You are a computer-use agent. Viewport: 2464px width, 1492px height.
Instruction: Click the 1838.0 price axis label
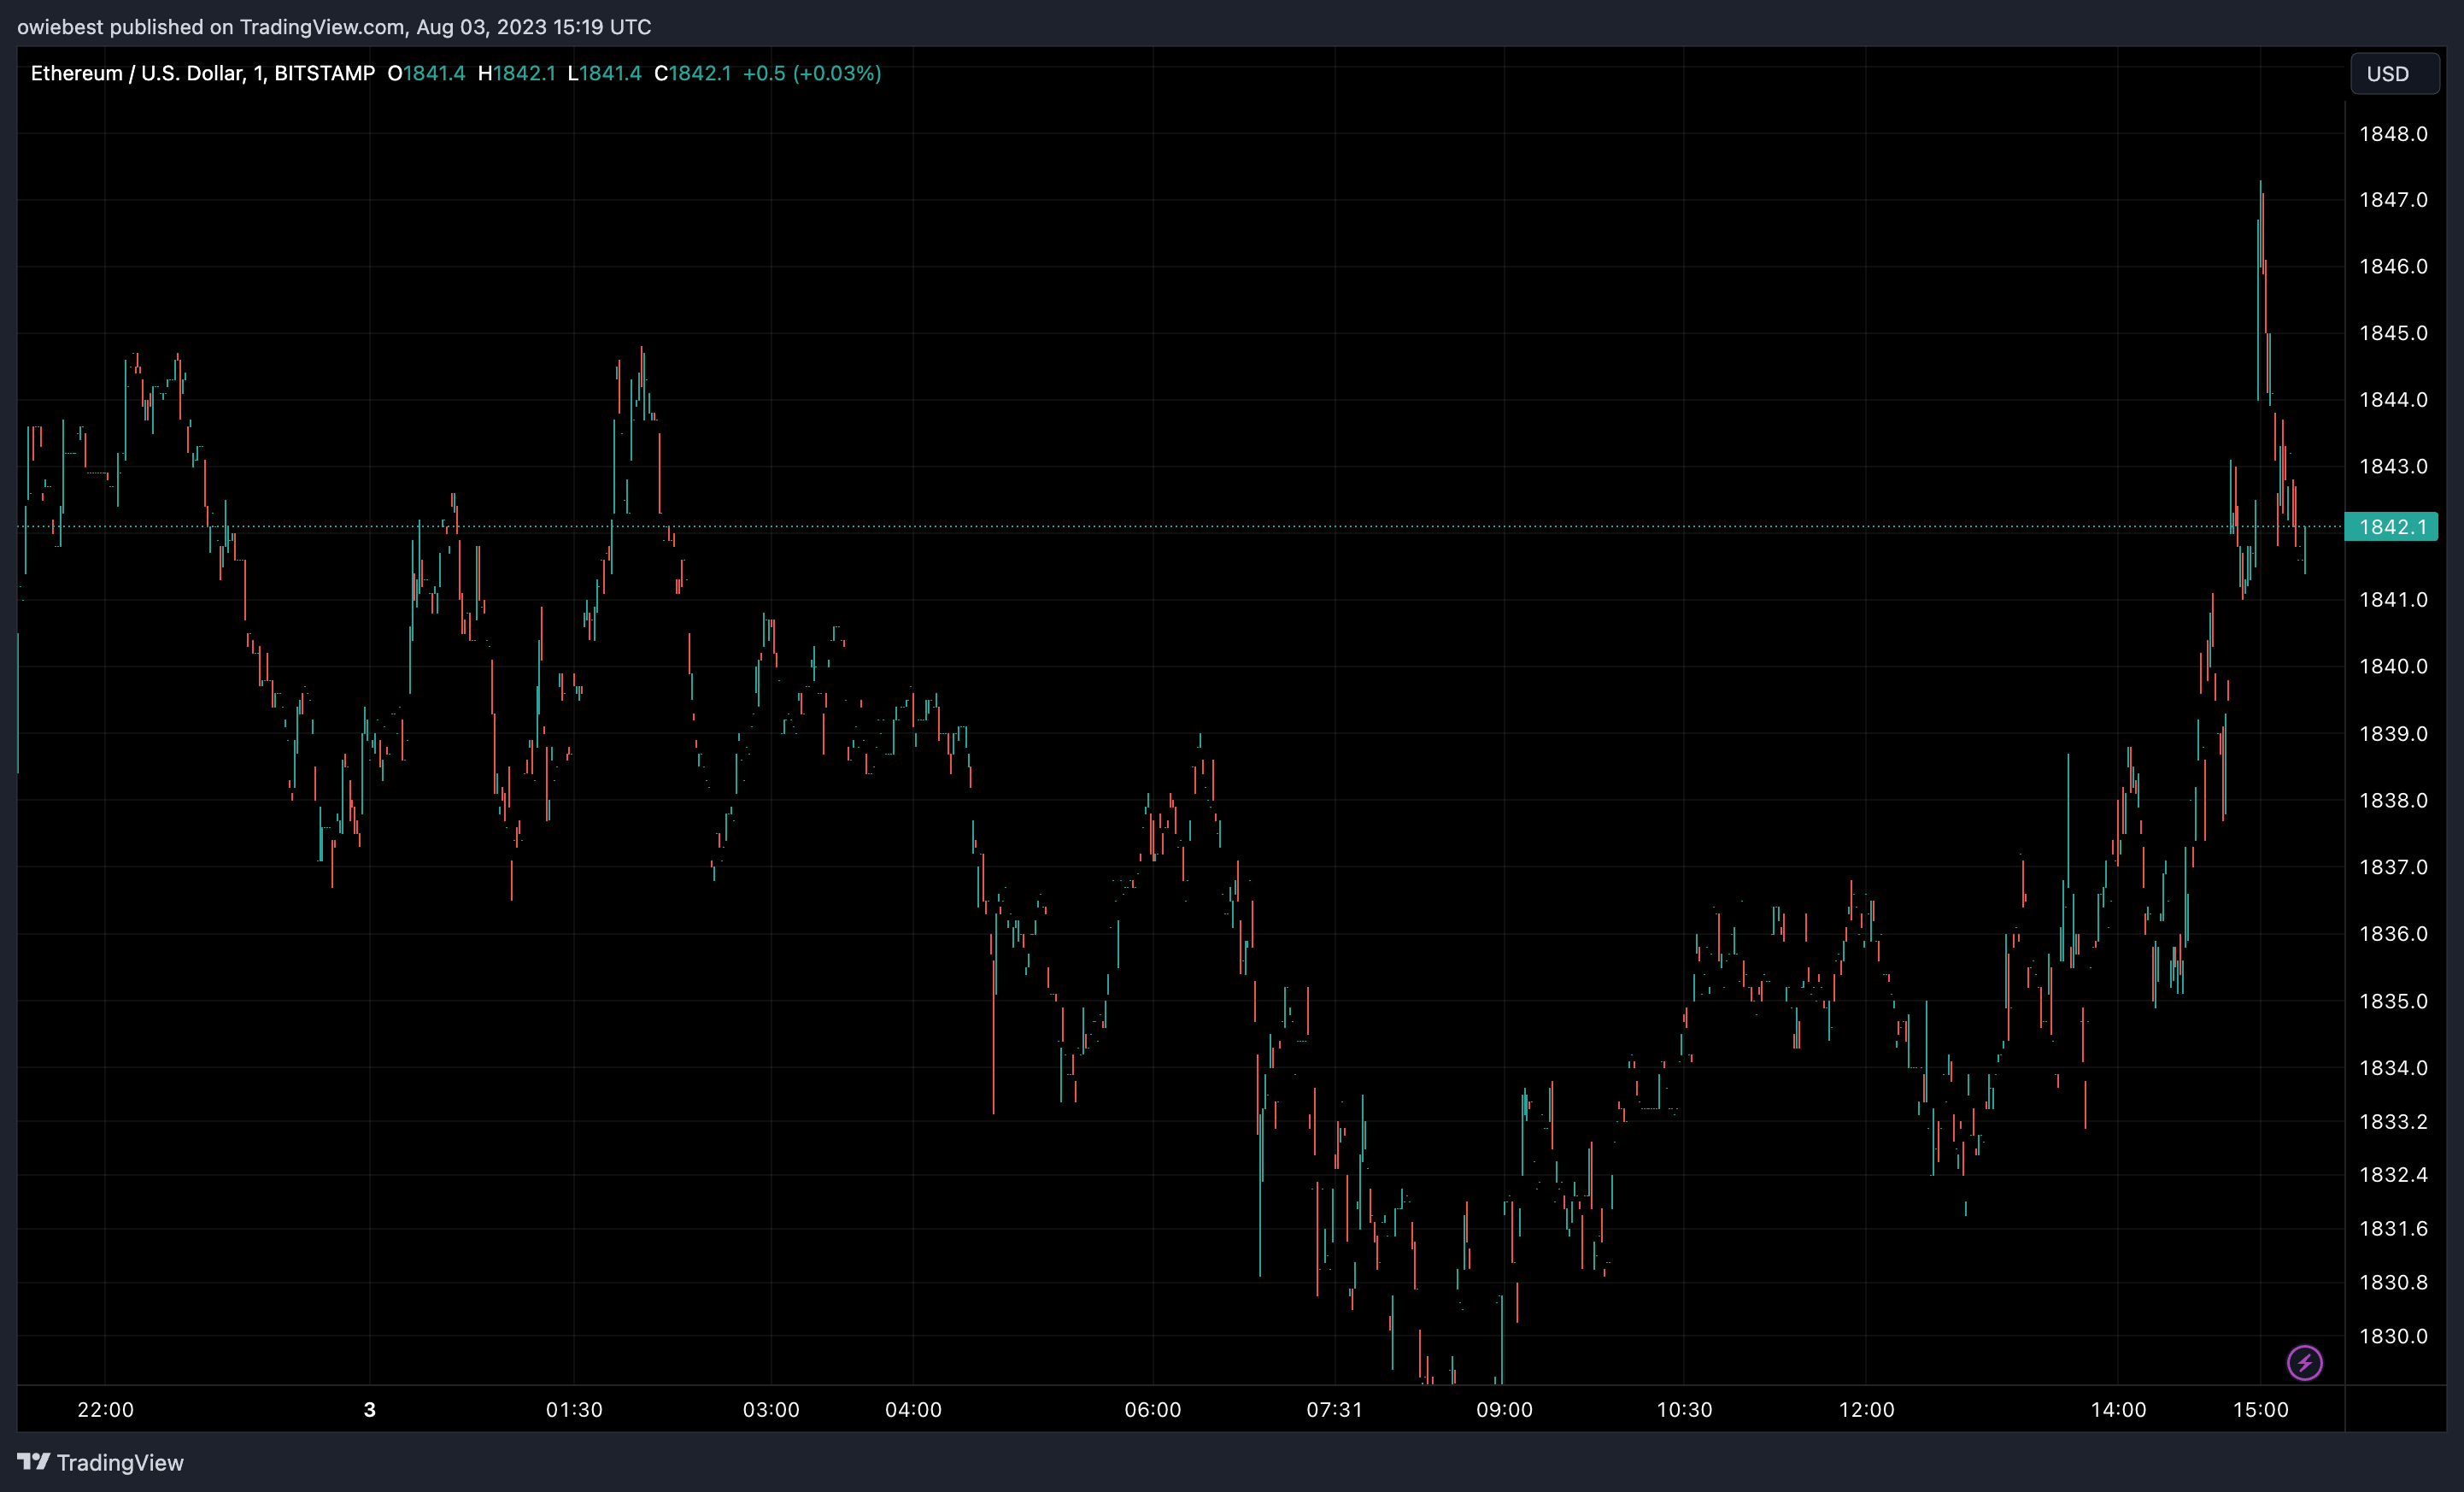(x=2393, y=800)
